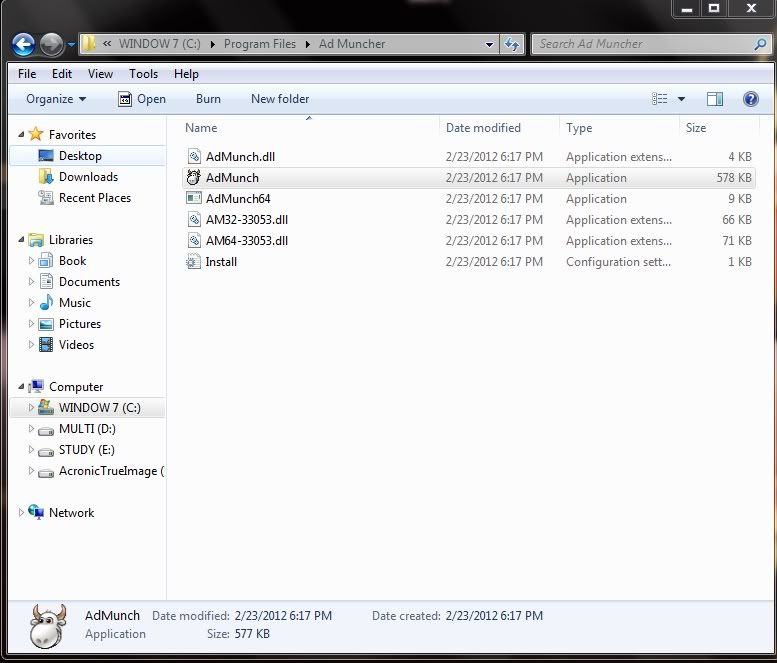777x663 pixels.
Task: Expand the MULTI (D:) drive
Action: coord(31,428)
